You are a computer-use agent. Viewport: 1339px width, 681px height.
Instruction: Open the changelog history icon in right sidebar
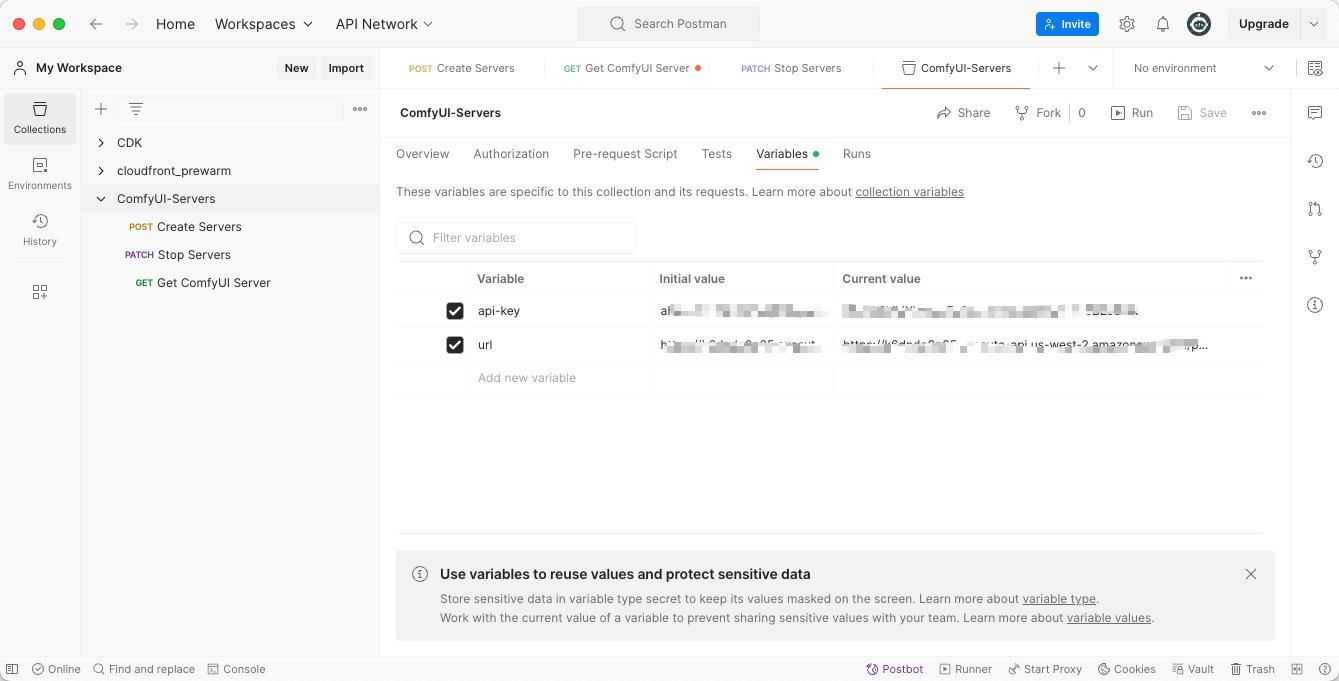point(1315,161)
